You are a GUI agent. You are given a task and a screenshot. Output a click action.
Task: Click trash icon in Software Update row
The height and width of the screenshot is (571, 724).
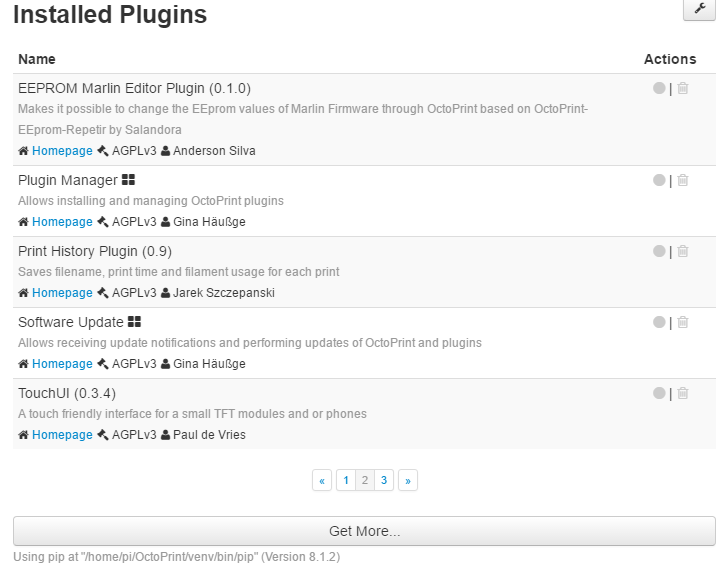click(x=683, y=322)
